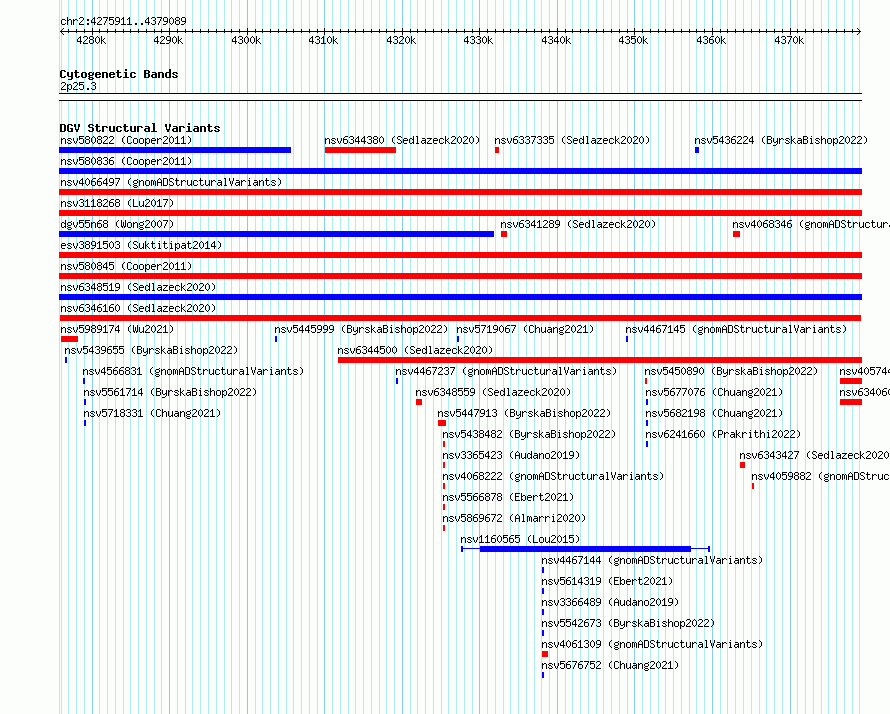This screenshot has width=890, height=714.
Task: Click nsv5436224 (ByrskaBishop2022) label
Action: pyautogui.click(x=781, y=140)
